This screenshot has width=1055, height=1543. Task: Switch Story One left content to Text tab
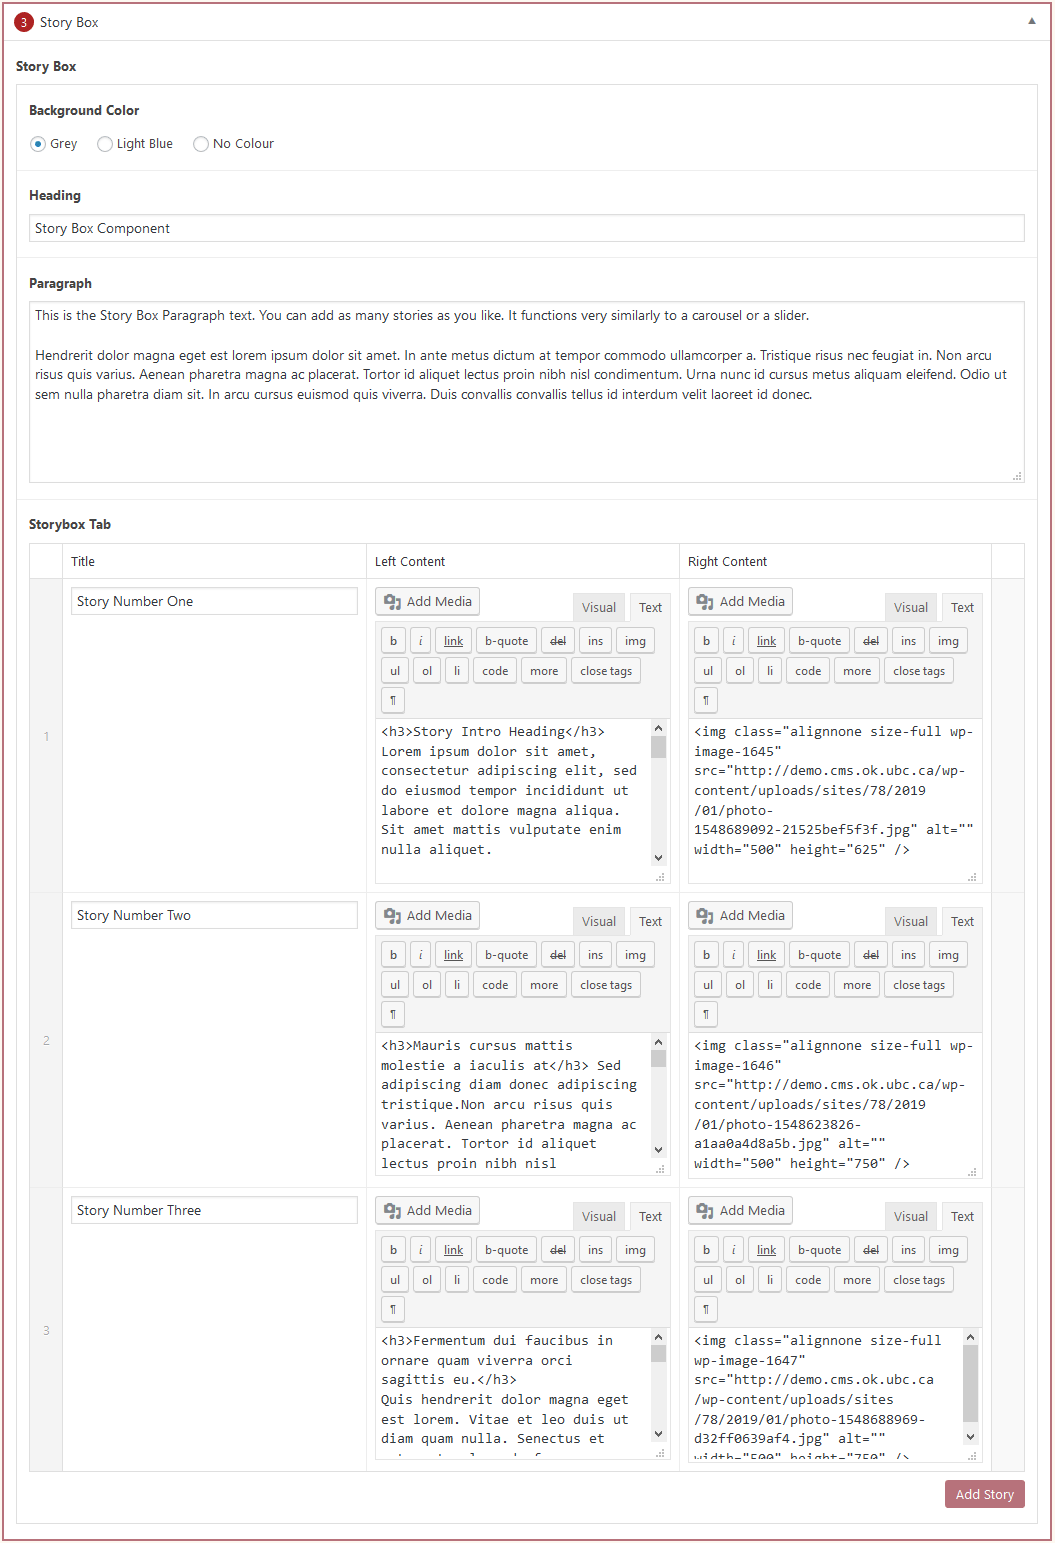(650, 607)
